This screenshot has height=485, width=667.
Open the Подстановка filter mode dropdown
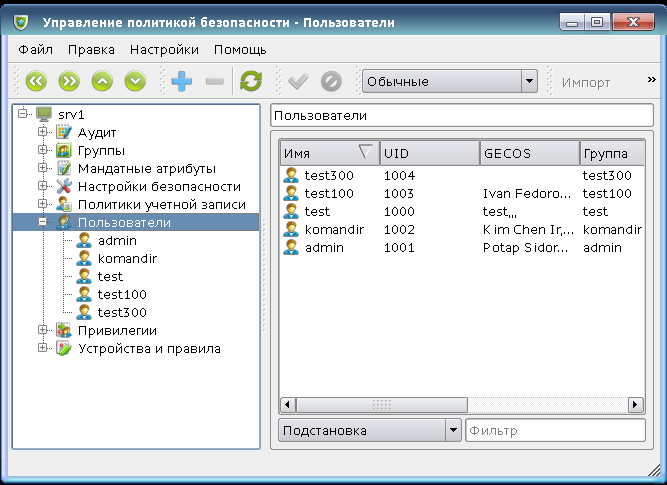(367, 431)
